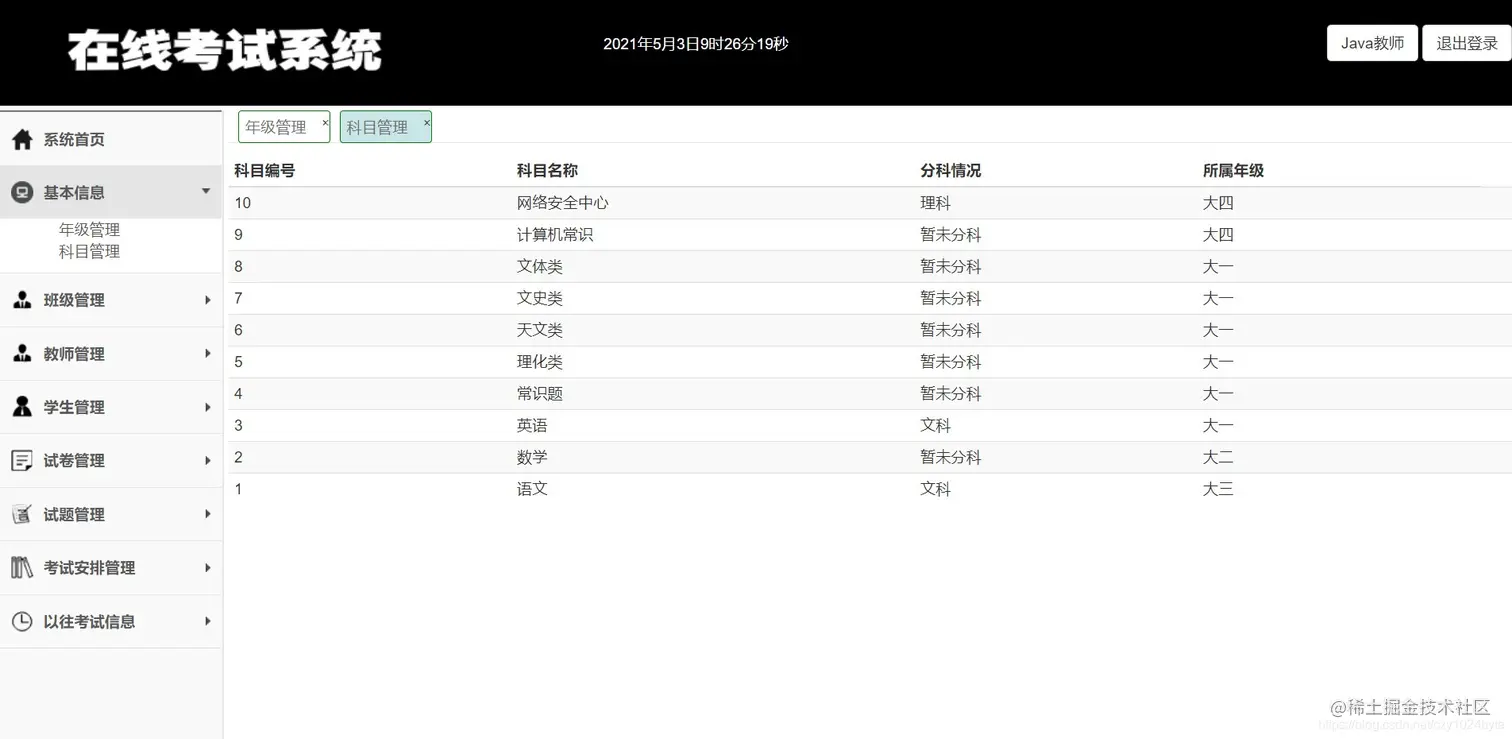This screenshot has height=739, width=1512.
Task: Click the 科目编号 column header
Action: click(x=264, y=171)
